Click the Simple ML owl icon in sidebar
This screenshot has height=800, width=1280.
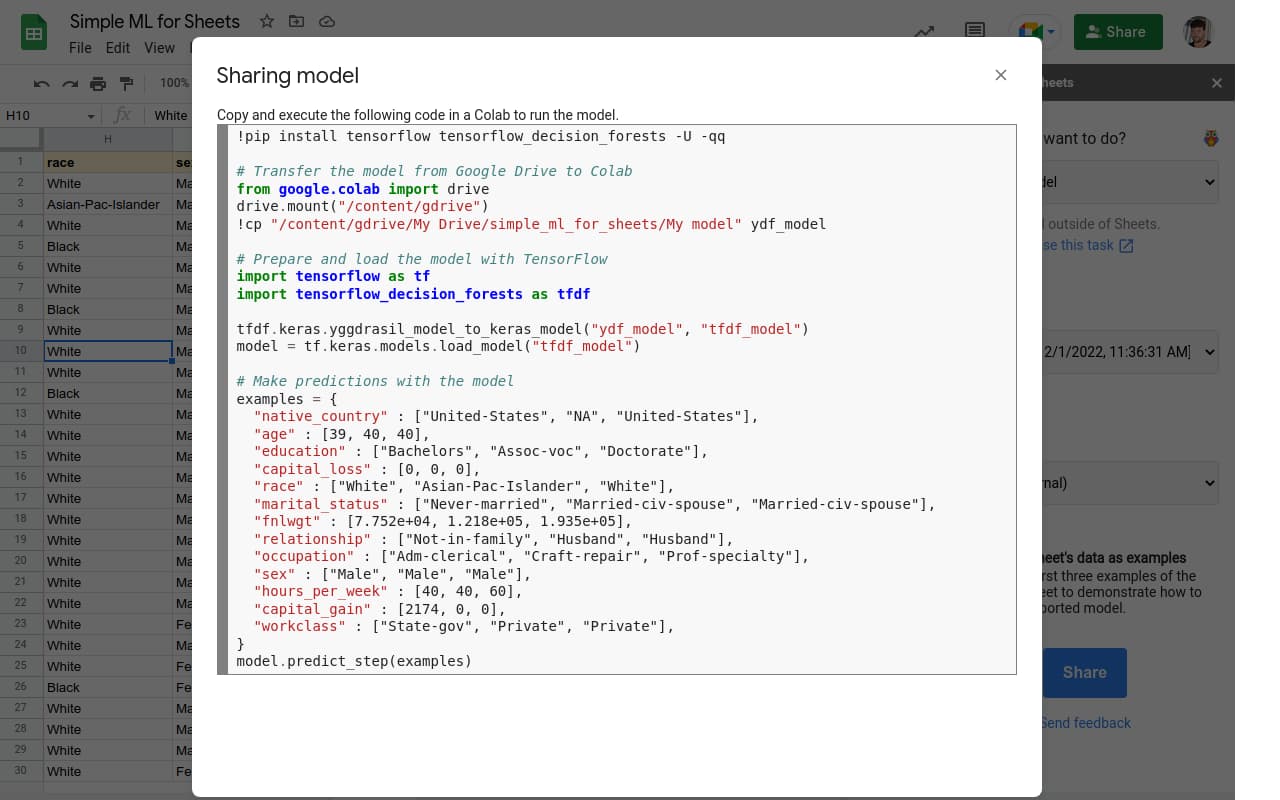(x=1210, y=139)
